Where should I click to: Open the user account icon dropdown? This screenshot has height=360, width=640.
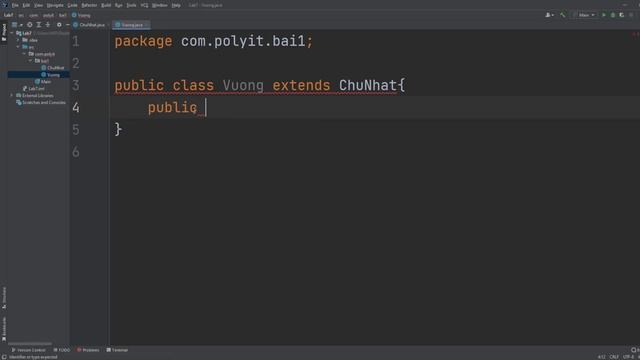click(549, 15)
